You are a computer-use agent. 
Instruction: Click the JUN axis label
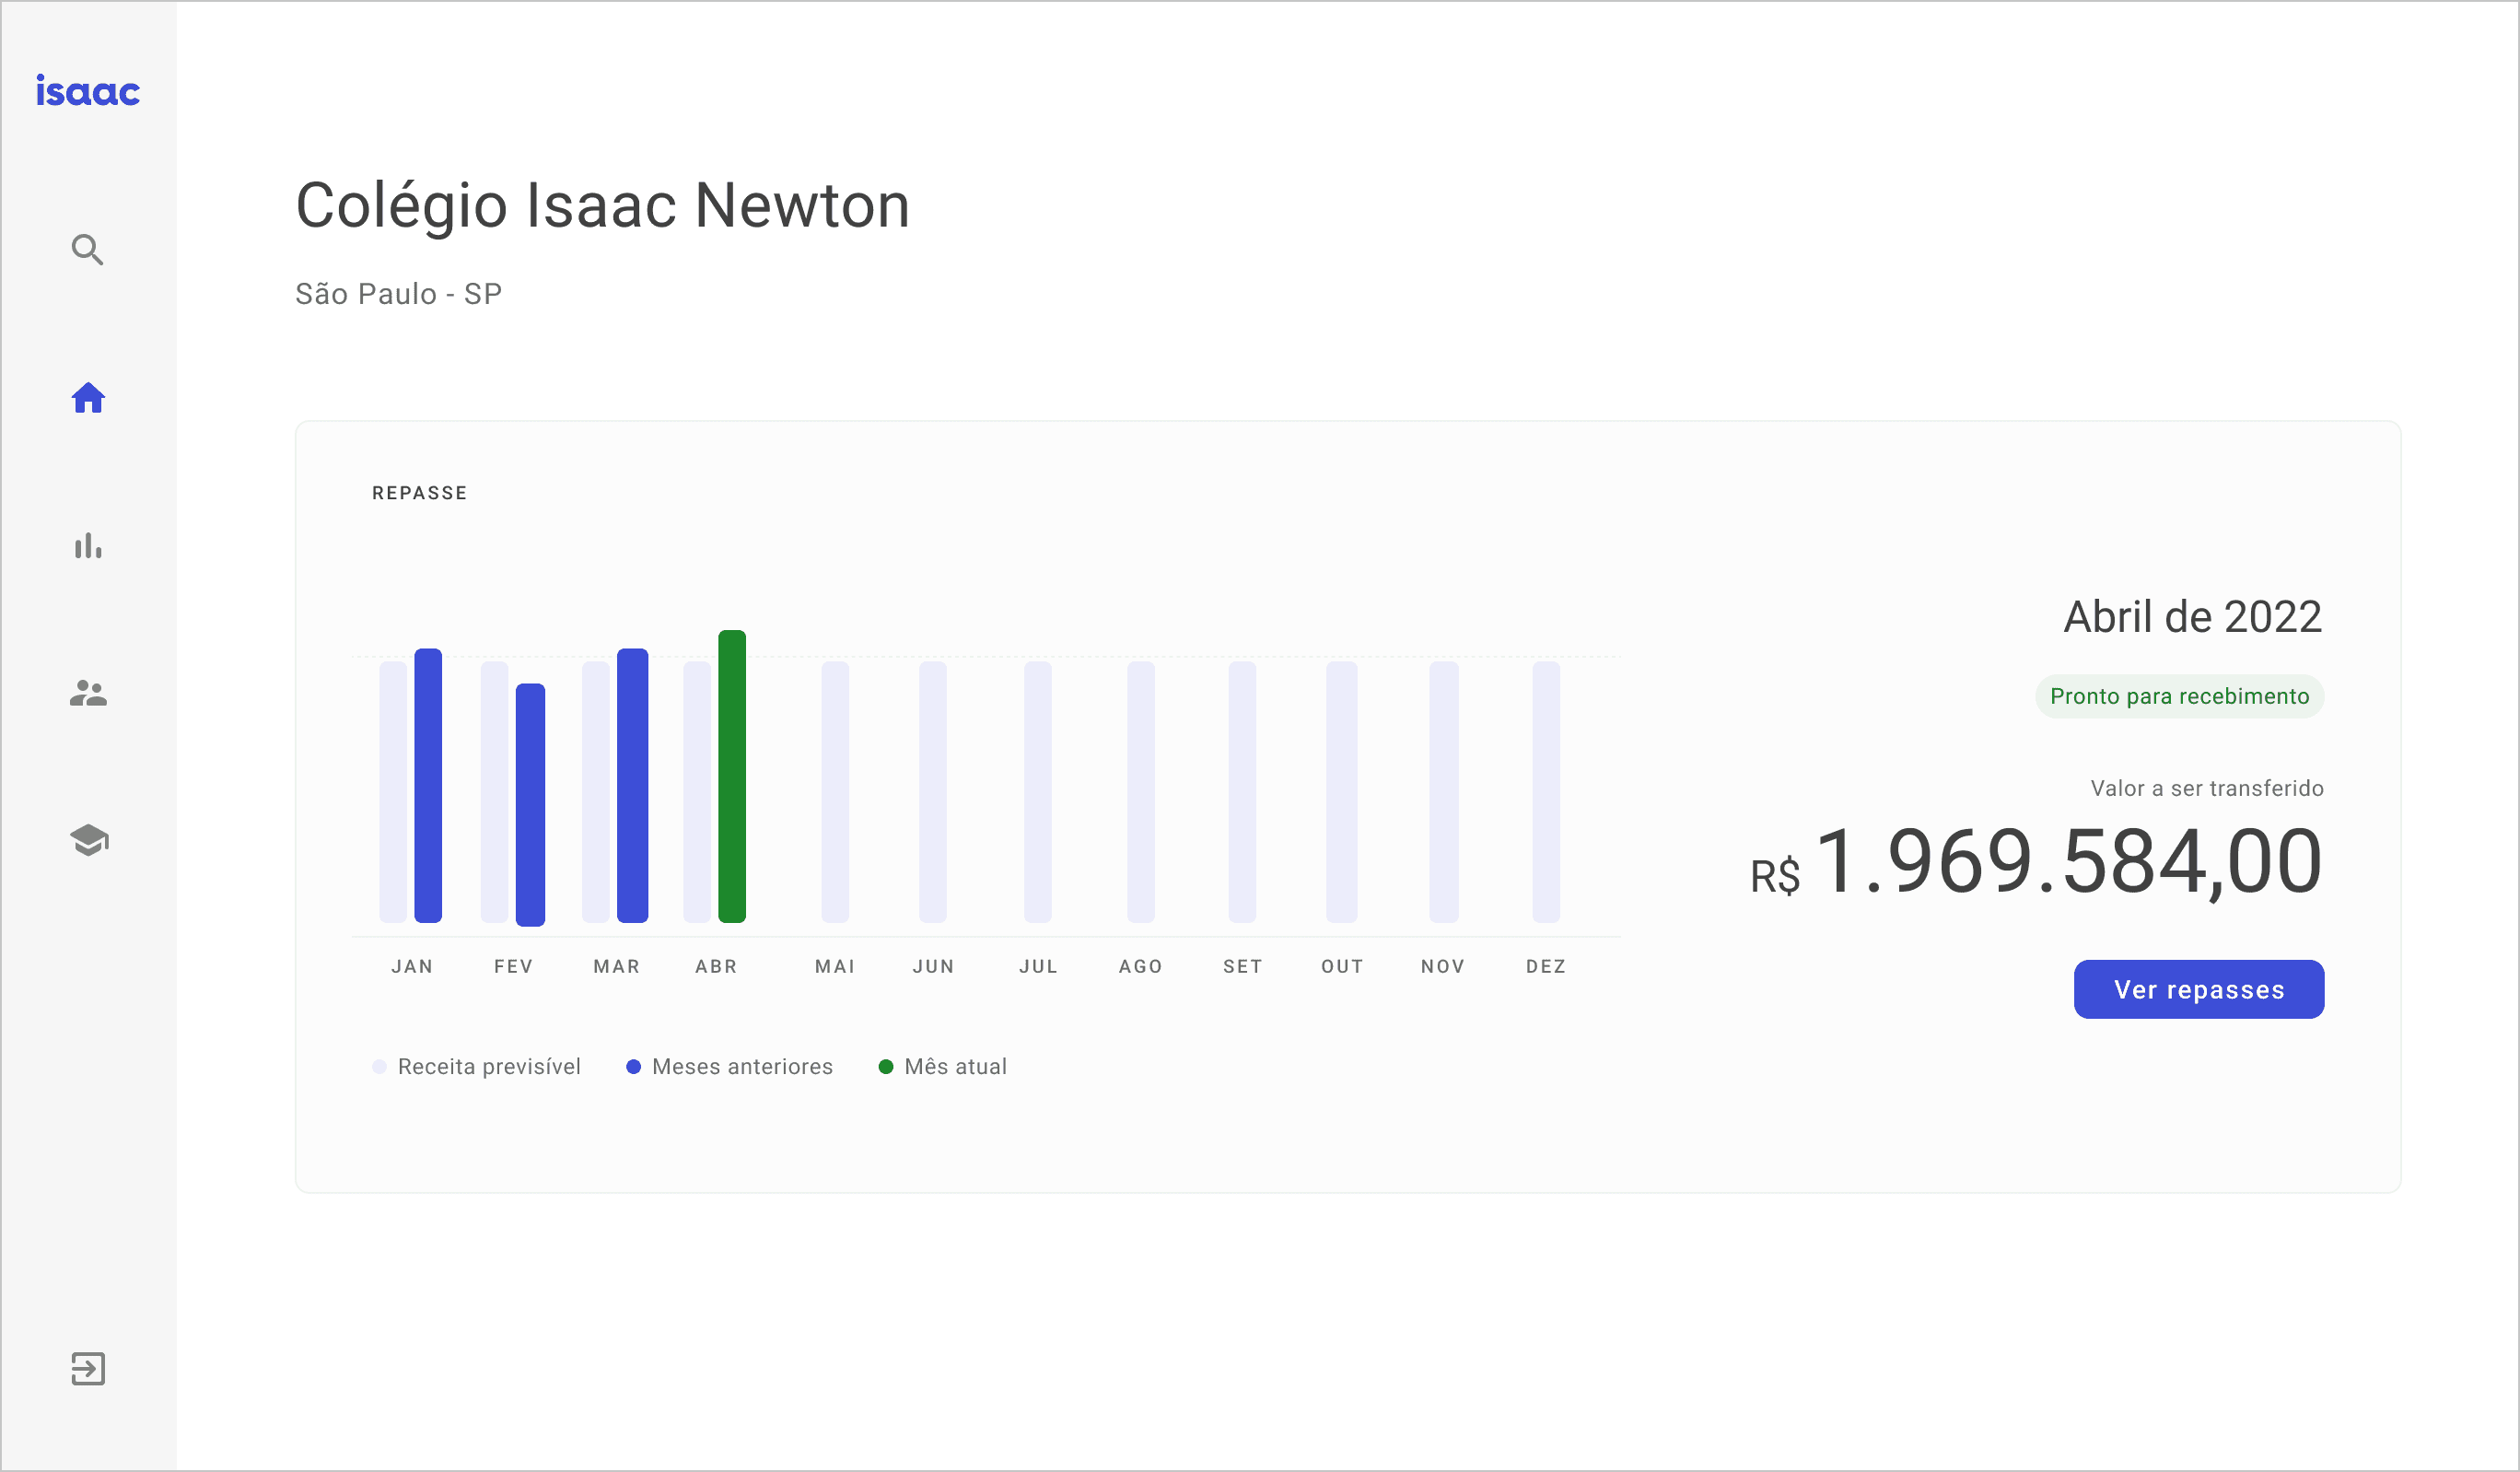point(933,967)
